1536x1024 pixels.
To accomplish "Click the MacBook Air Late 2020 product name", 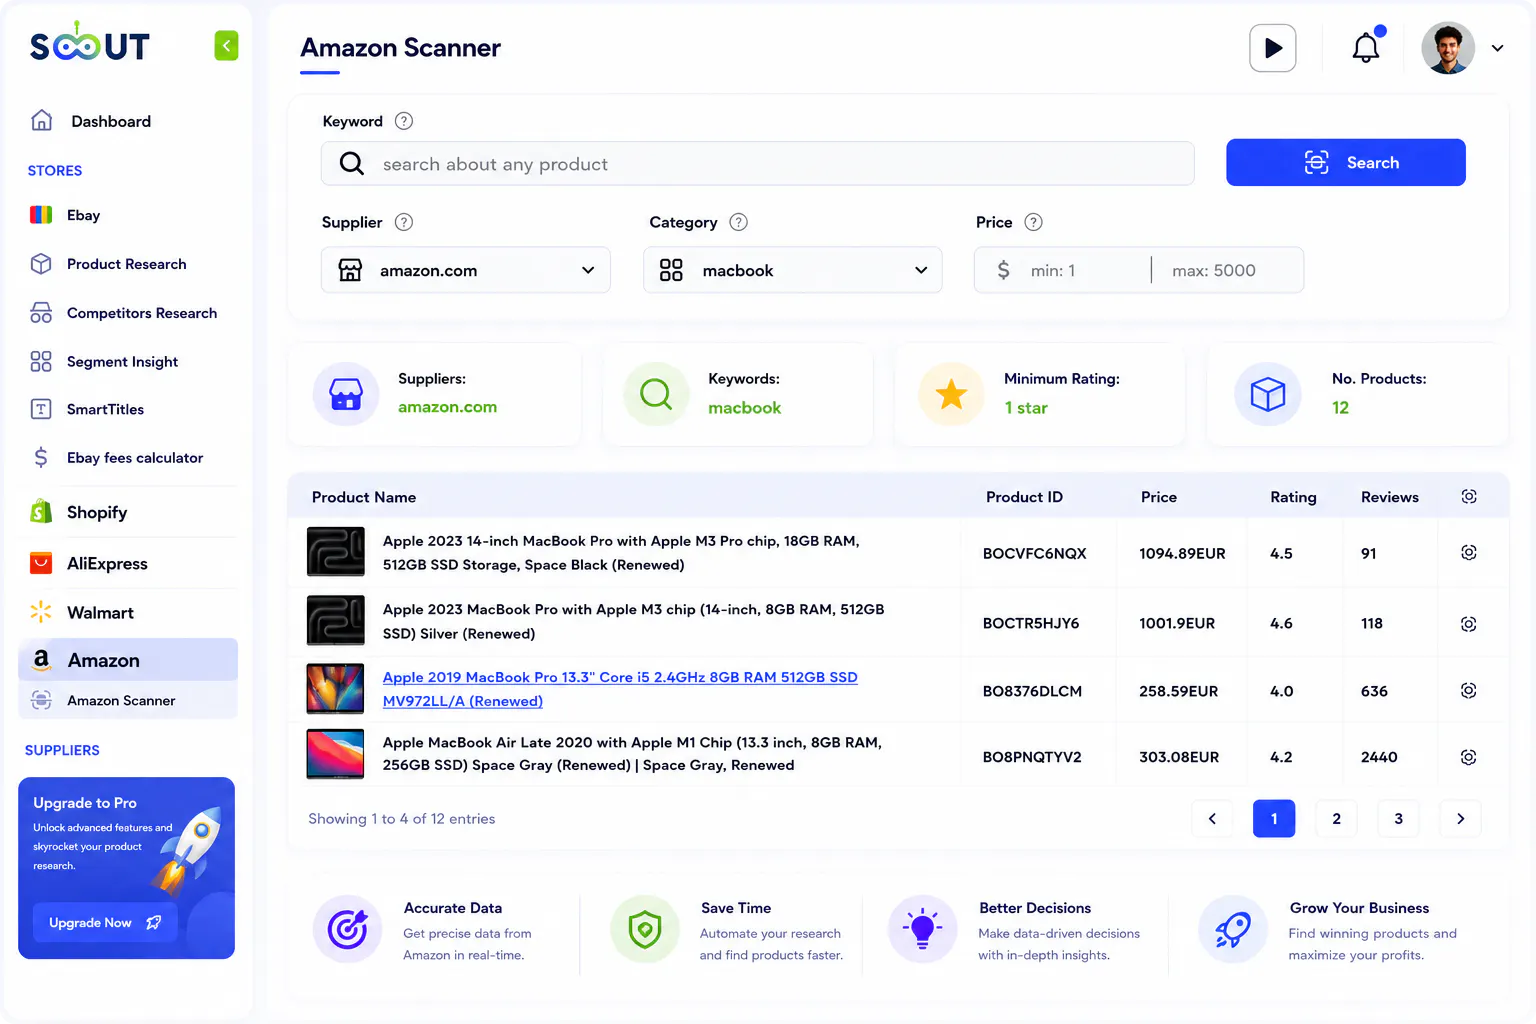I will [632, 754].
